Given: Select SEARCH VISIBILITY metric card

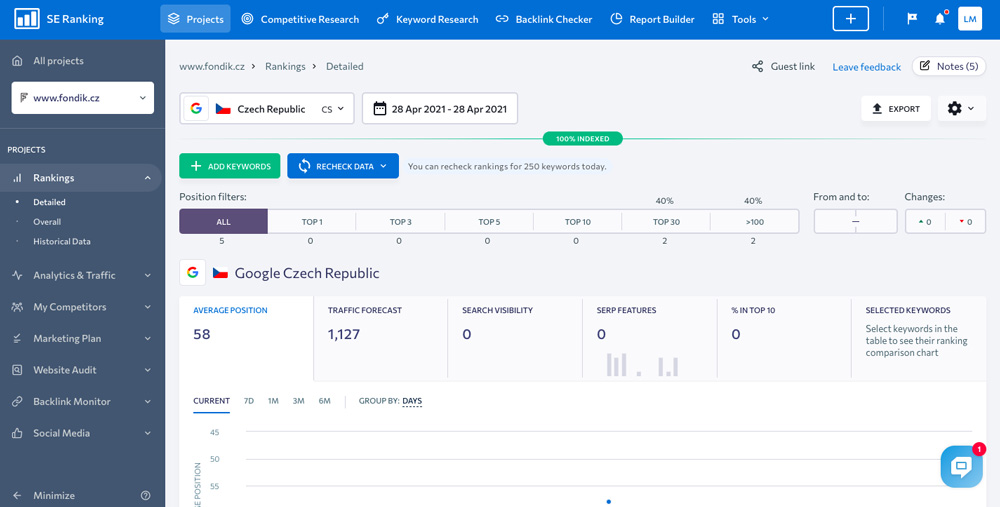Looking at the screenshot, I should (515, 337).
